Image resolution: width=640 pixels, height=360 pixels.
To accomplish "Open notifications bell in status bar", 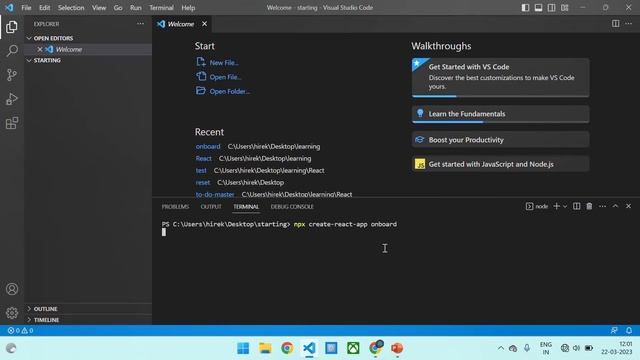I will click(629, 331).
